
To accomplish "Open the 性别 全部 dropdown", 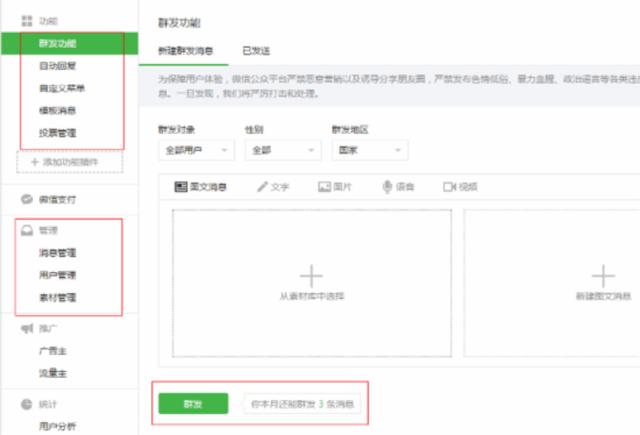I will tap(283, 150).
